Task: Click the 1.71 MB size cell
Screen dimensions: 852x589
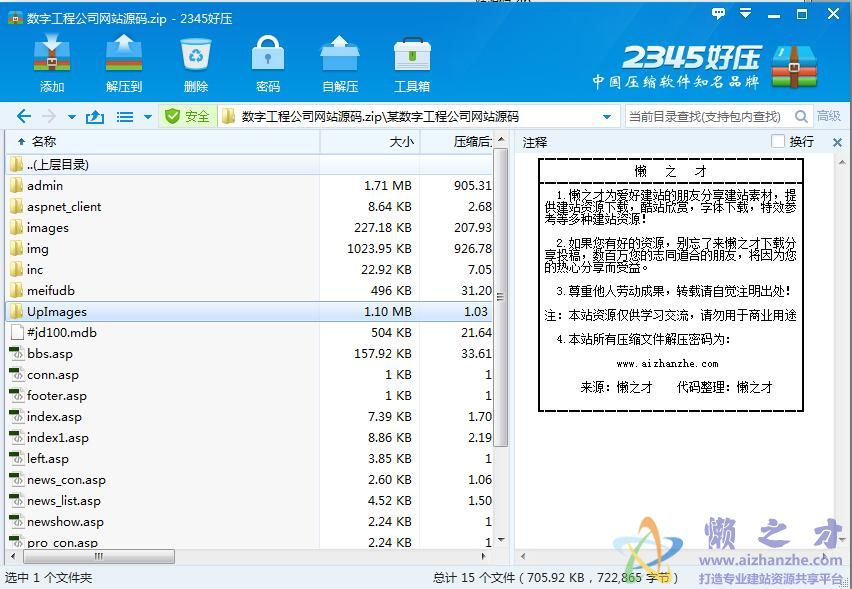Action: (388, 186)
